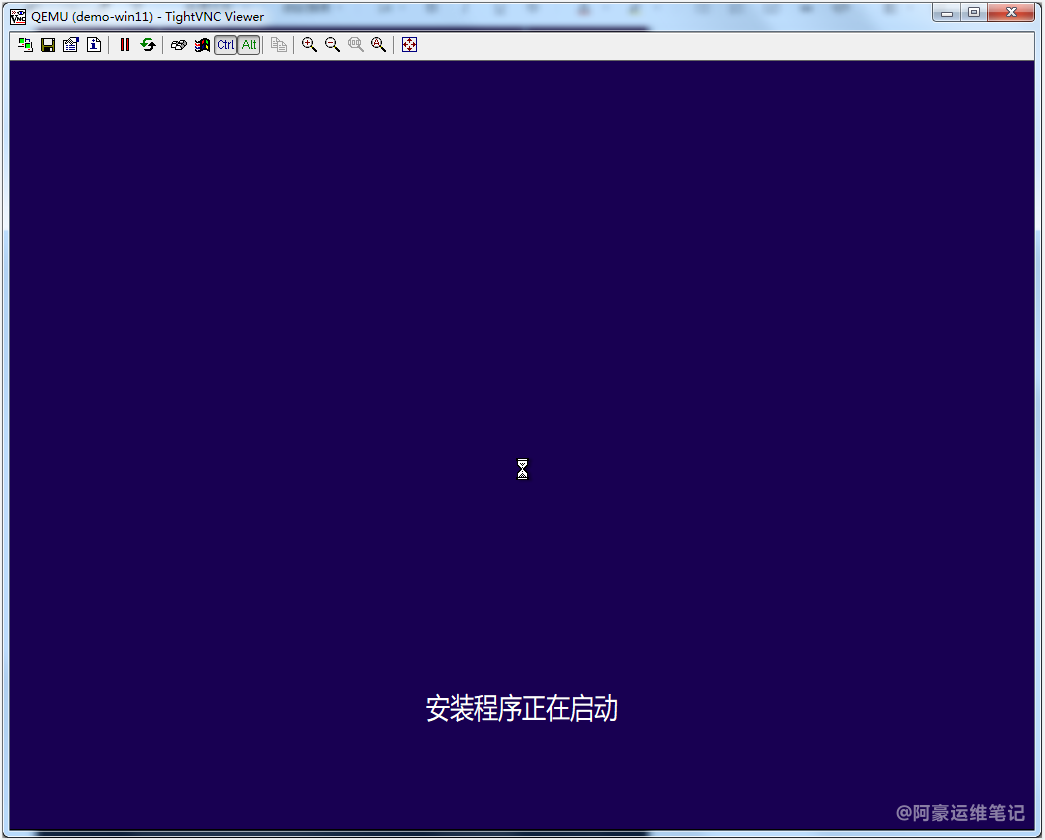Click the grayed-out Transfer files icon
The image size is (1045, 840).
(279, 45)
